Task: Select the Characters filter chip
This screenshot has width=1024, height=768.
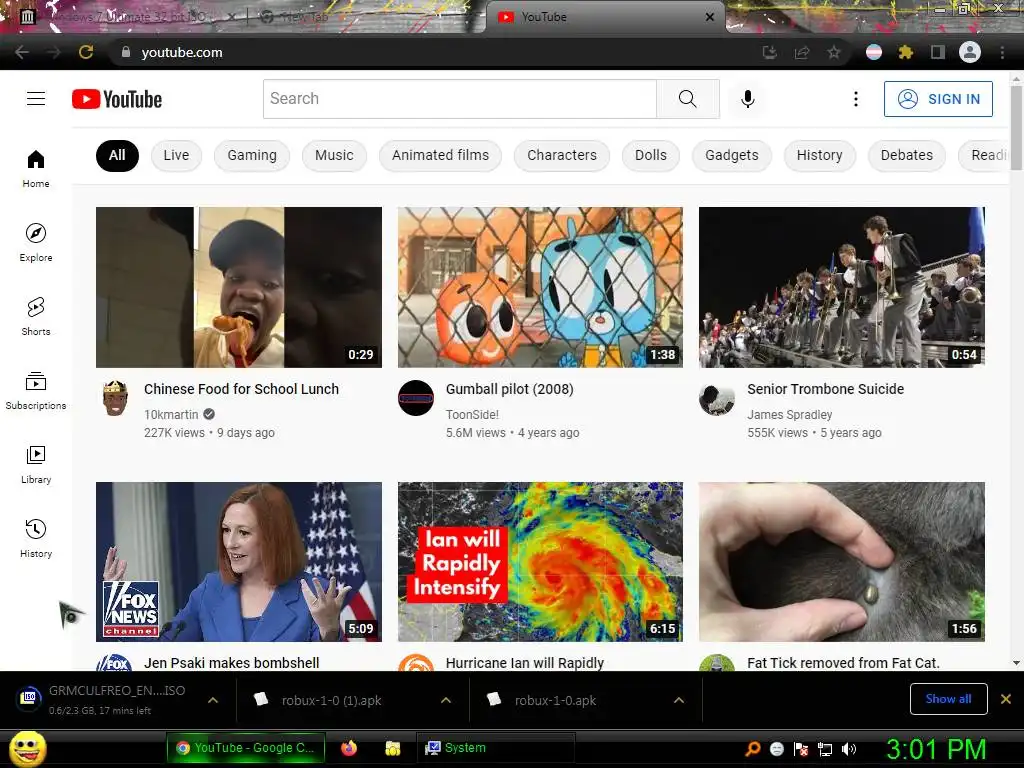Action: pos(562,155)
